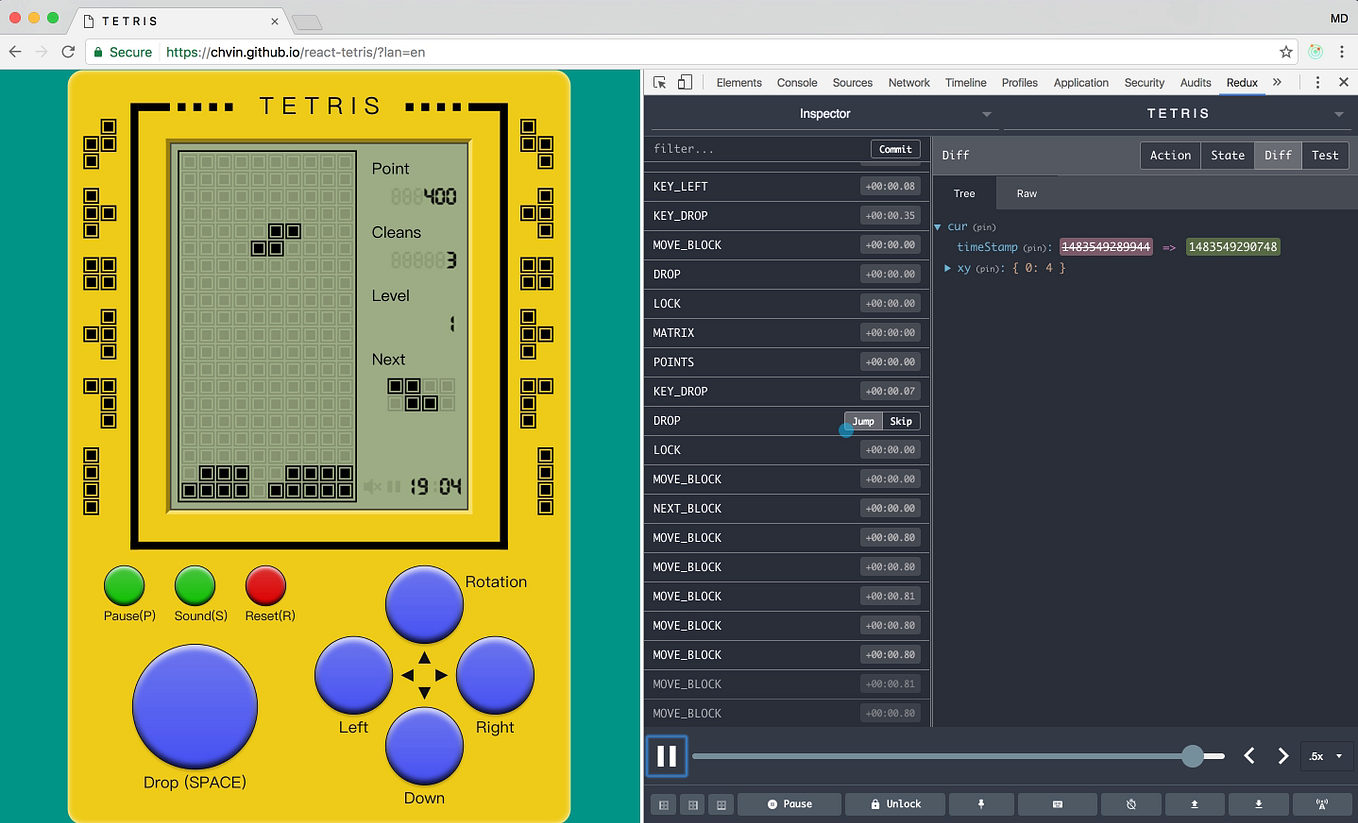Click the browser extension icon next to the star

point(1316,52)
